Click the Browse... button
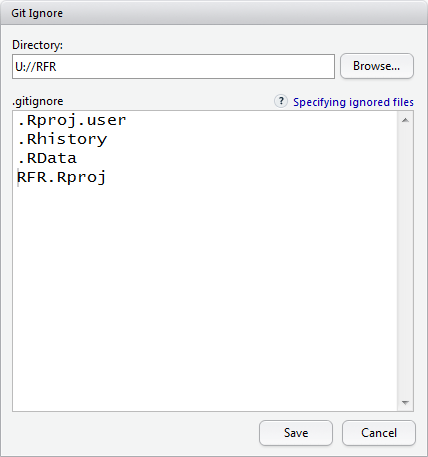 (377, 66)
